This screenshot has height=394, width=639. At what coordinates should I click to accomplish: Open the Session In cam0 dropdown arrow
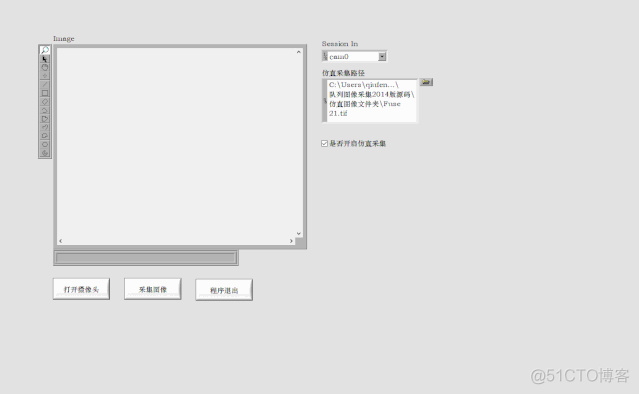click(382, 56)
